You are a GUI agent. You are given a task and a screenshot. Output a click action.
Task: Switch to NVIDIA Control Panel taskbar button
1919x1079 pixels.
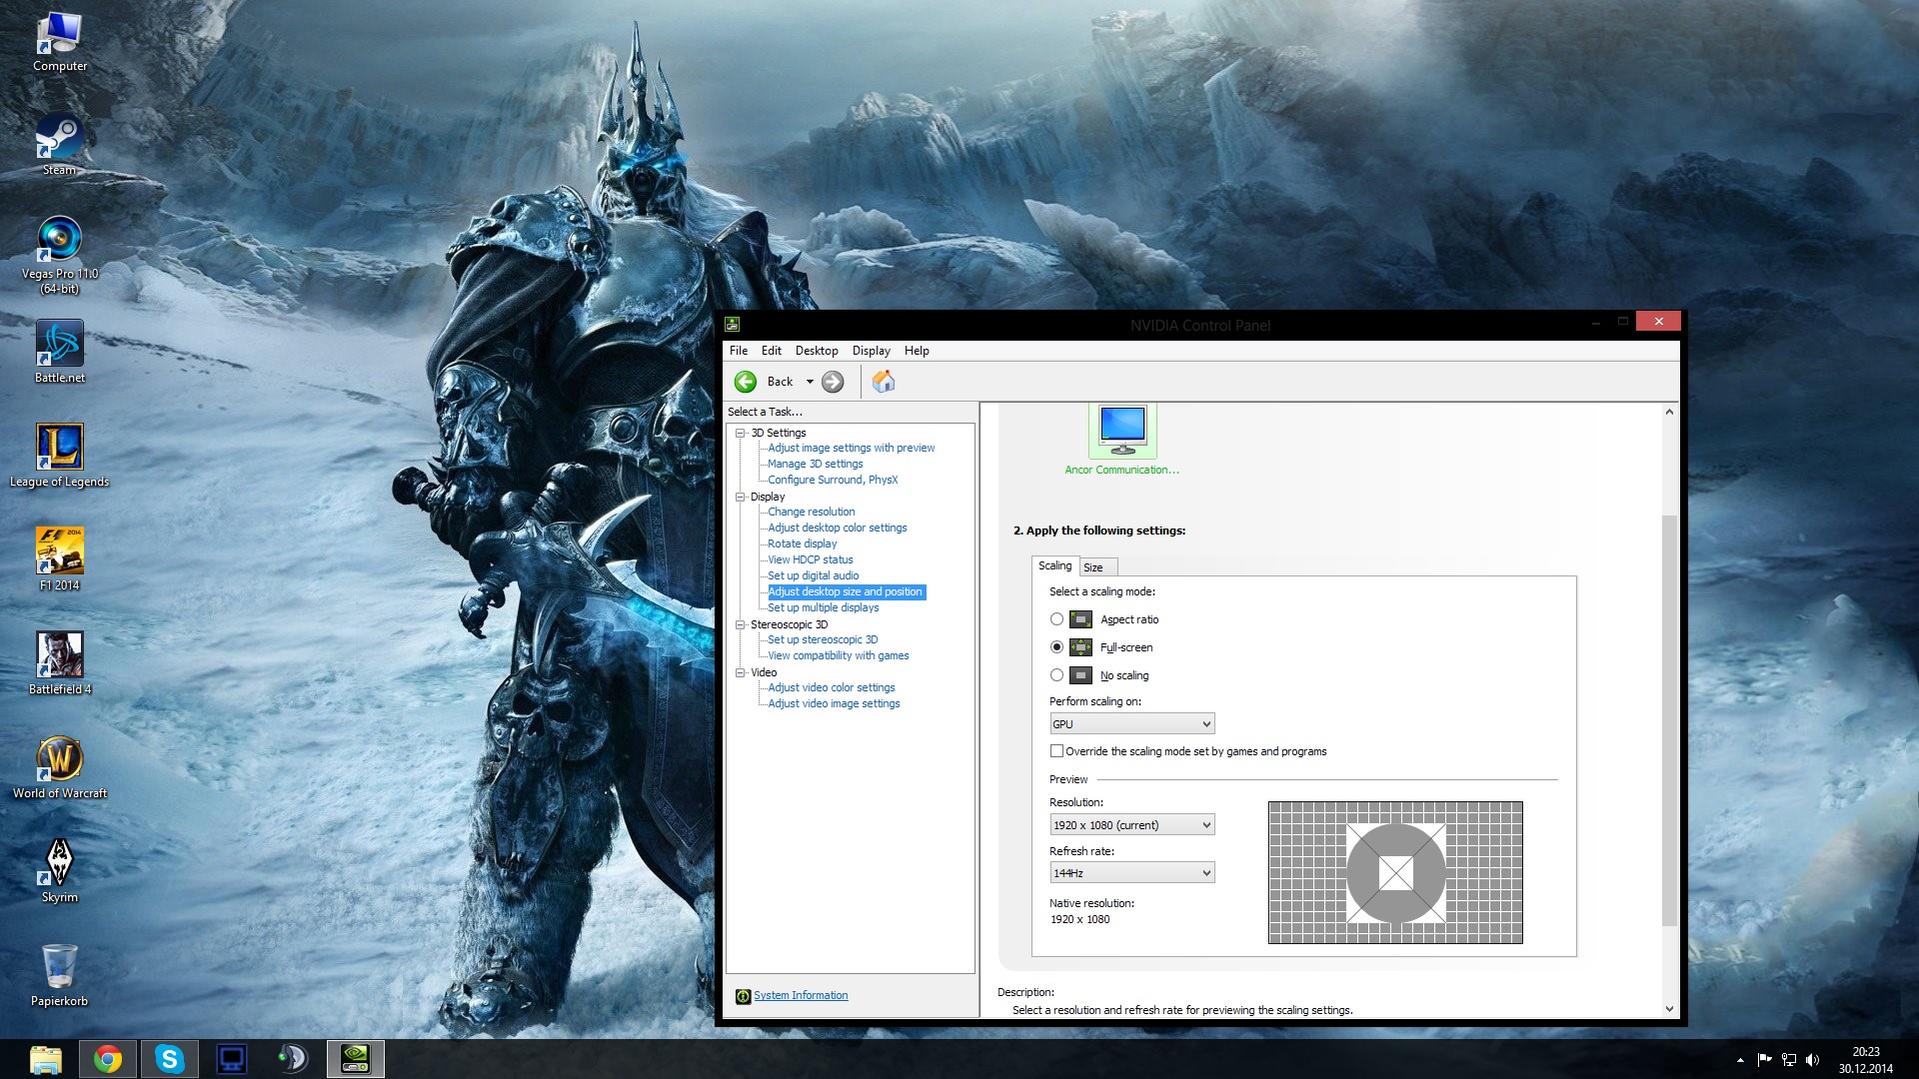pyautogui.click(x=356, y=1059)
